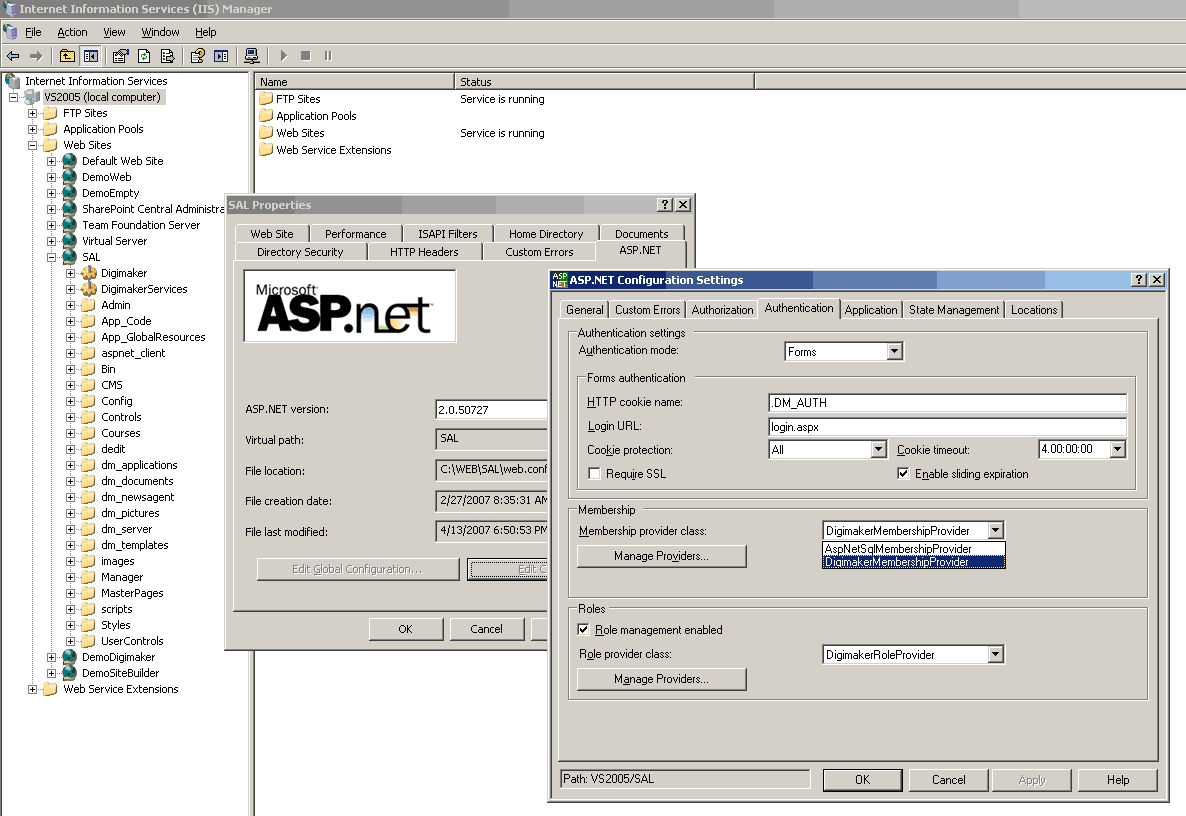
Task: Expand the FTP Sites tree node
Action: pos(33,113)
